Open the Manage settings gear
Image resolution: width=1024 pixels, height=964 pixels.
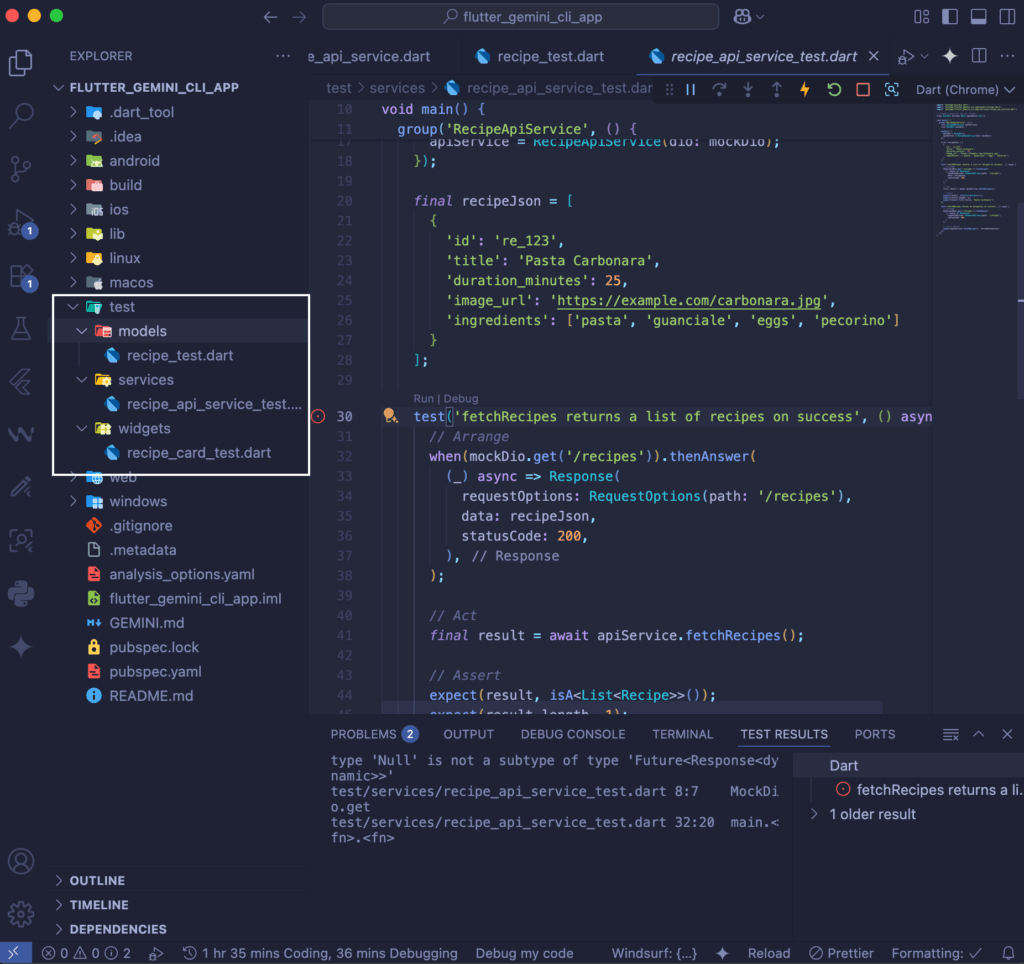21,914
